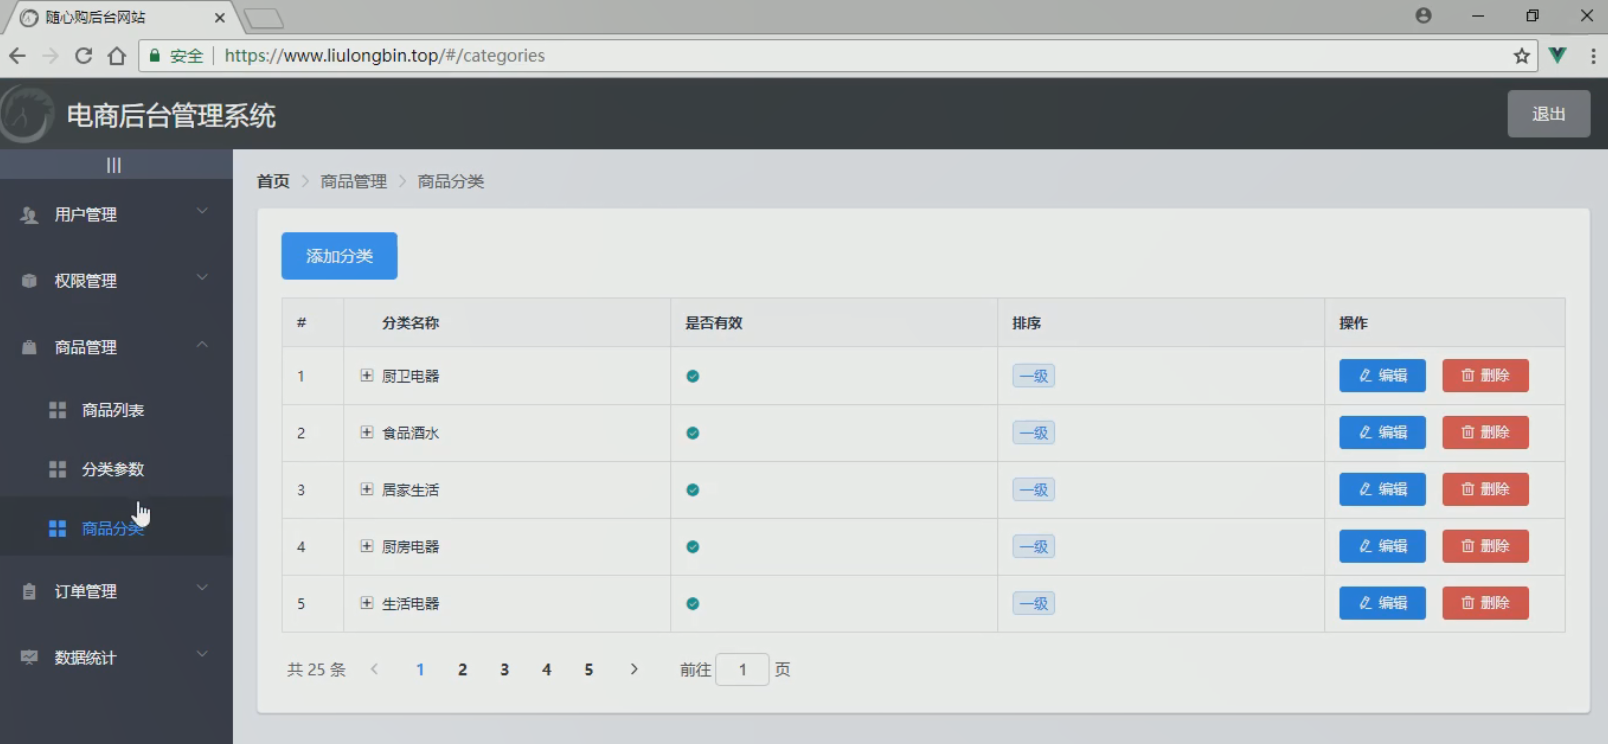Collapse sidebar with the ||| toggle
This screenshot has height=744, width=1608.
114,165
